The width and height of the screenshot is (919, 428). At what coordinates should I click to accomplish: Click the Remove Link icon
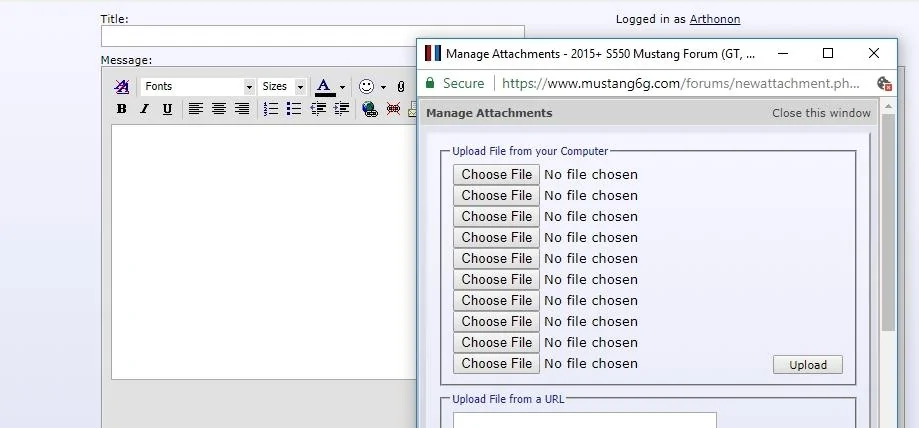click(393, 108)
